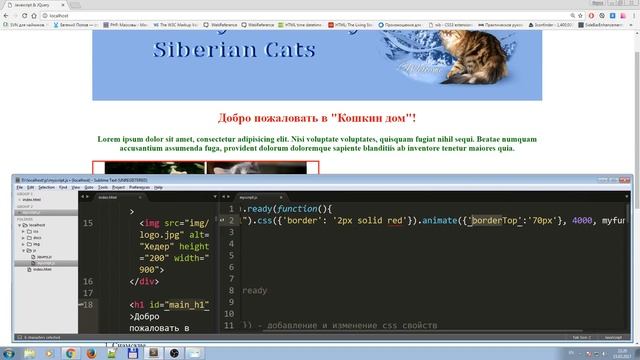Select index.html under Group 1 open files

pos(31,200)
